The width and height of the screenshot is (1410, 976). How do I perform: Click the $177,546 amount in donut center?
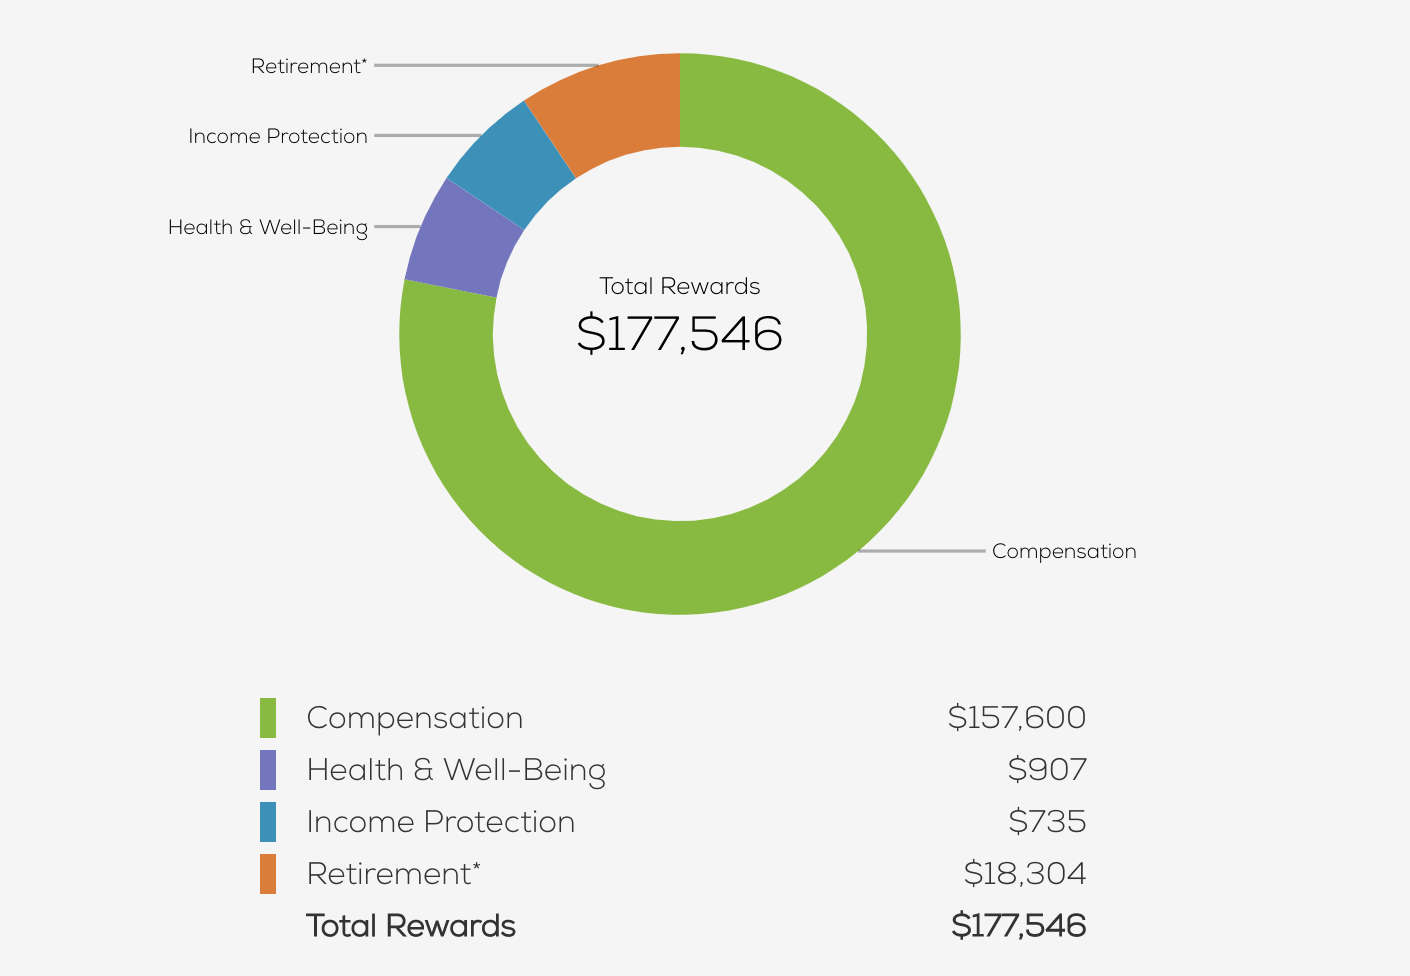click(680, 333)
